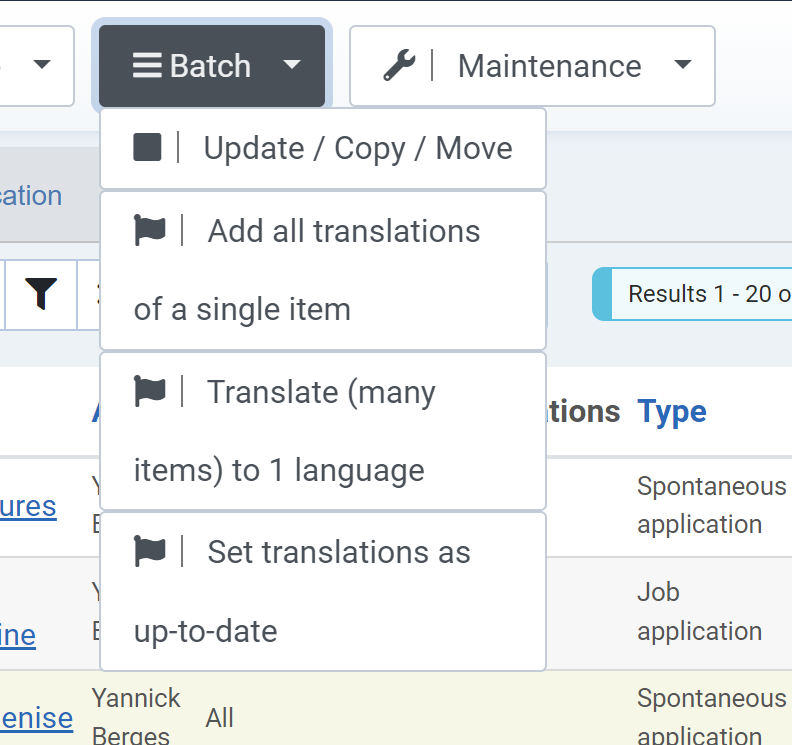Click the Batch hamburger lines icon
The image size is (792, 745).
[147, 66]
